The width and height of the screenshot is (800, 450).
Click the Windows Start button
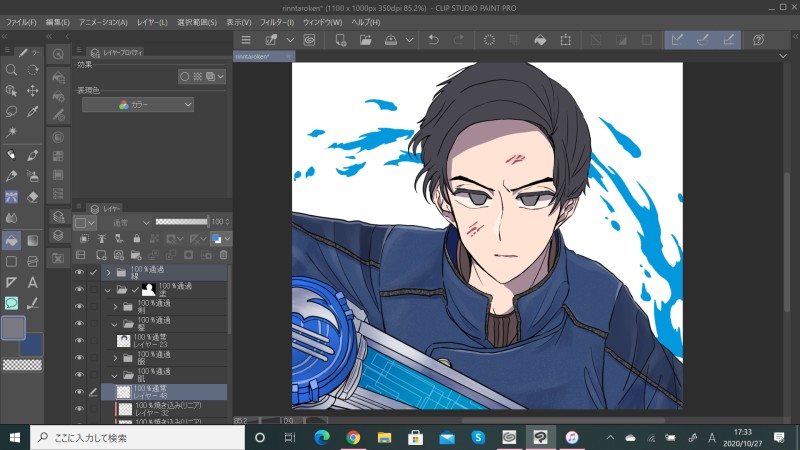[x=15, y=437]
